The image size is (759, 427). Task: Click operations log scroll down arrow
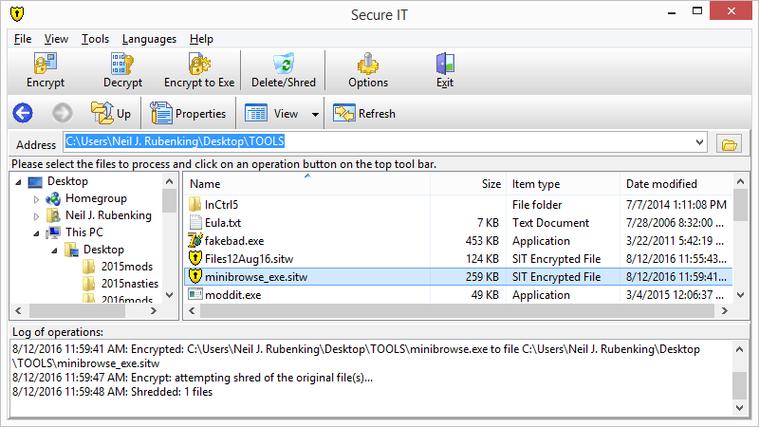click(x=740, y=408)
